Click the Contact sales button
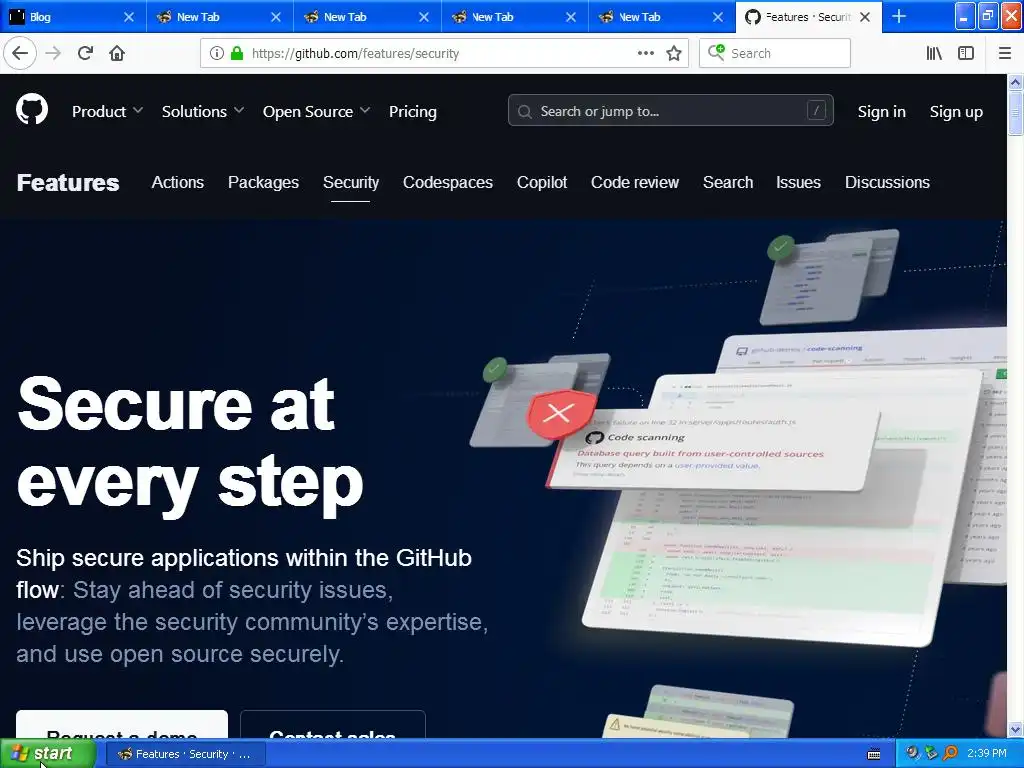This screenshot has height=768, width=1024. pos(333,725)
